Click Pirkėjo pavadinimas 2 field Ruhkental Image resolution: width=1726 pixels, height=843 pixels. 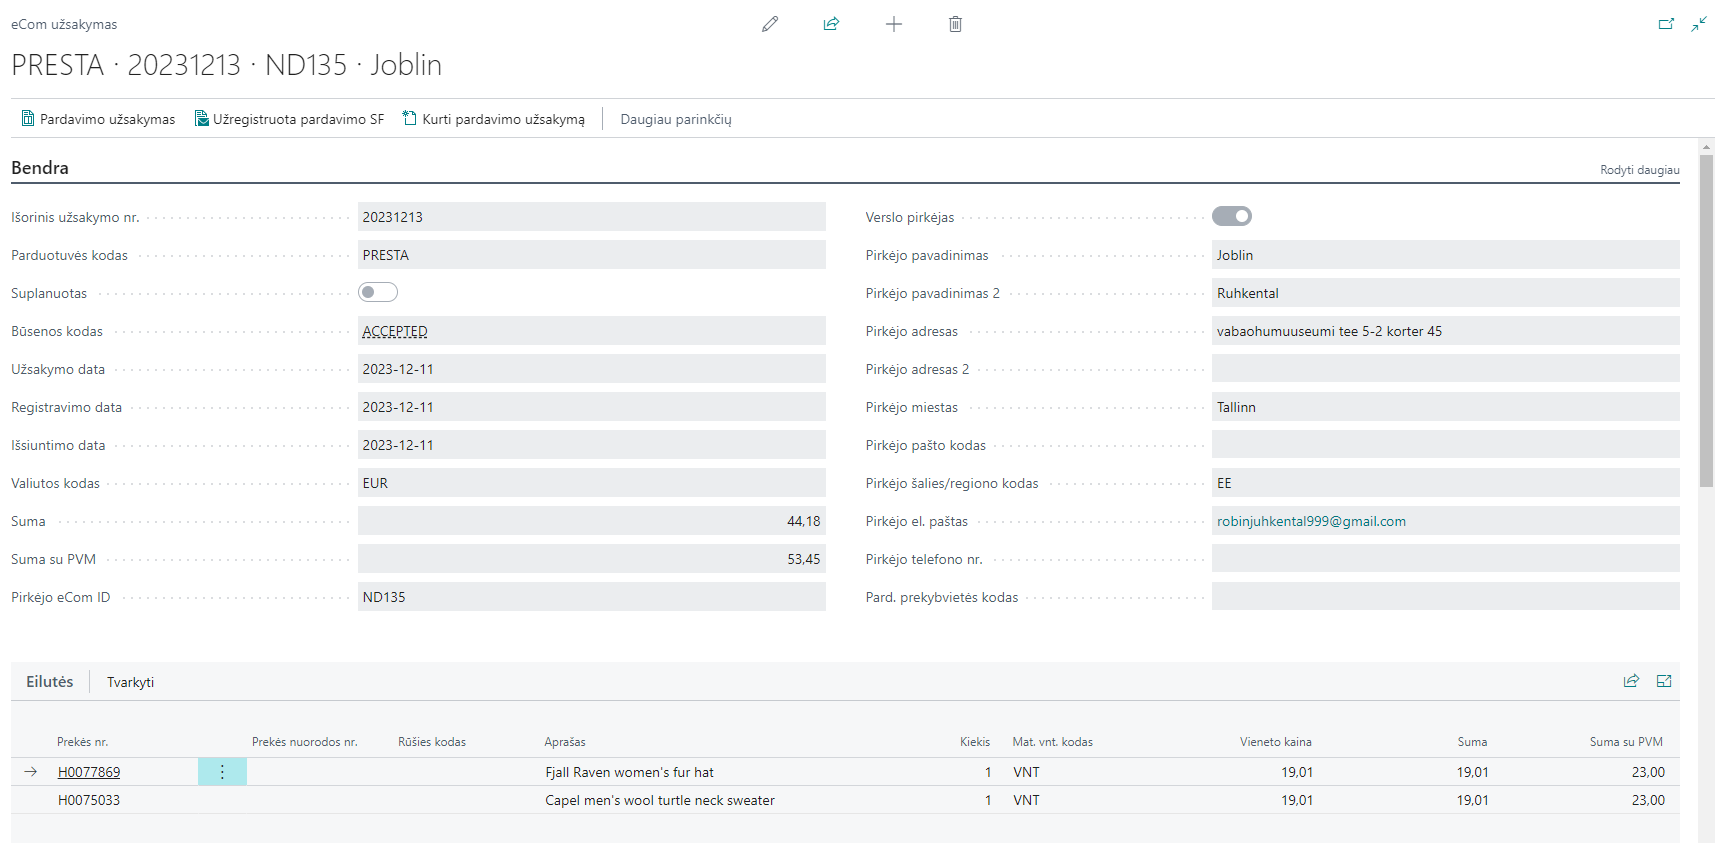click(1446, 293)
